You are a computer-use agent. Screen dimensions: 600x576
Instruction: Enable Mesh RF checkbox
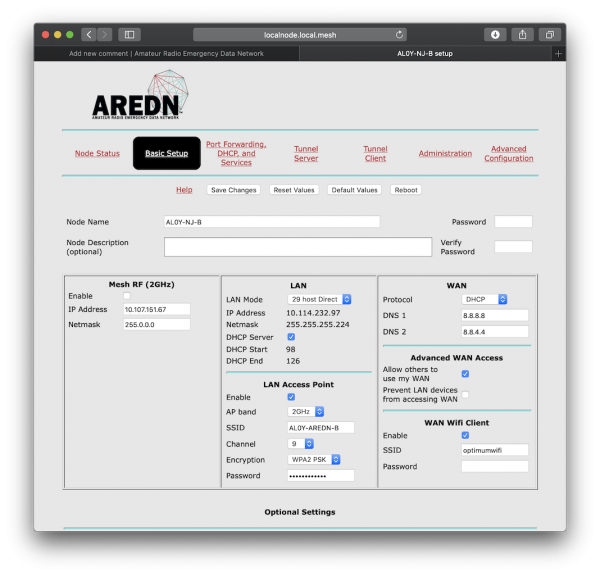(127, 296)
